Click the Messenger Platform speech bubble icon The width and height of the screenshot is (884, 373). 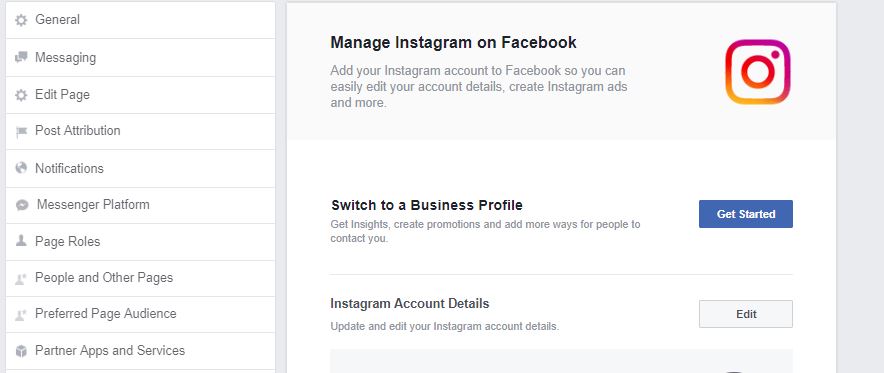(x=22, y=205)
